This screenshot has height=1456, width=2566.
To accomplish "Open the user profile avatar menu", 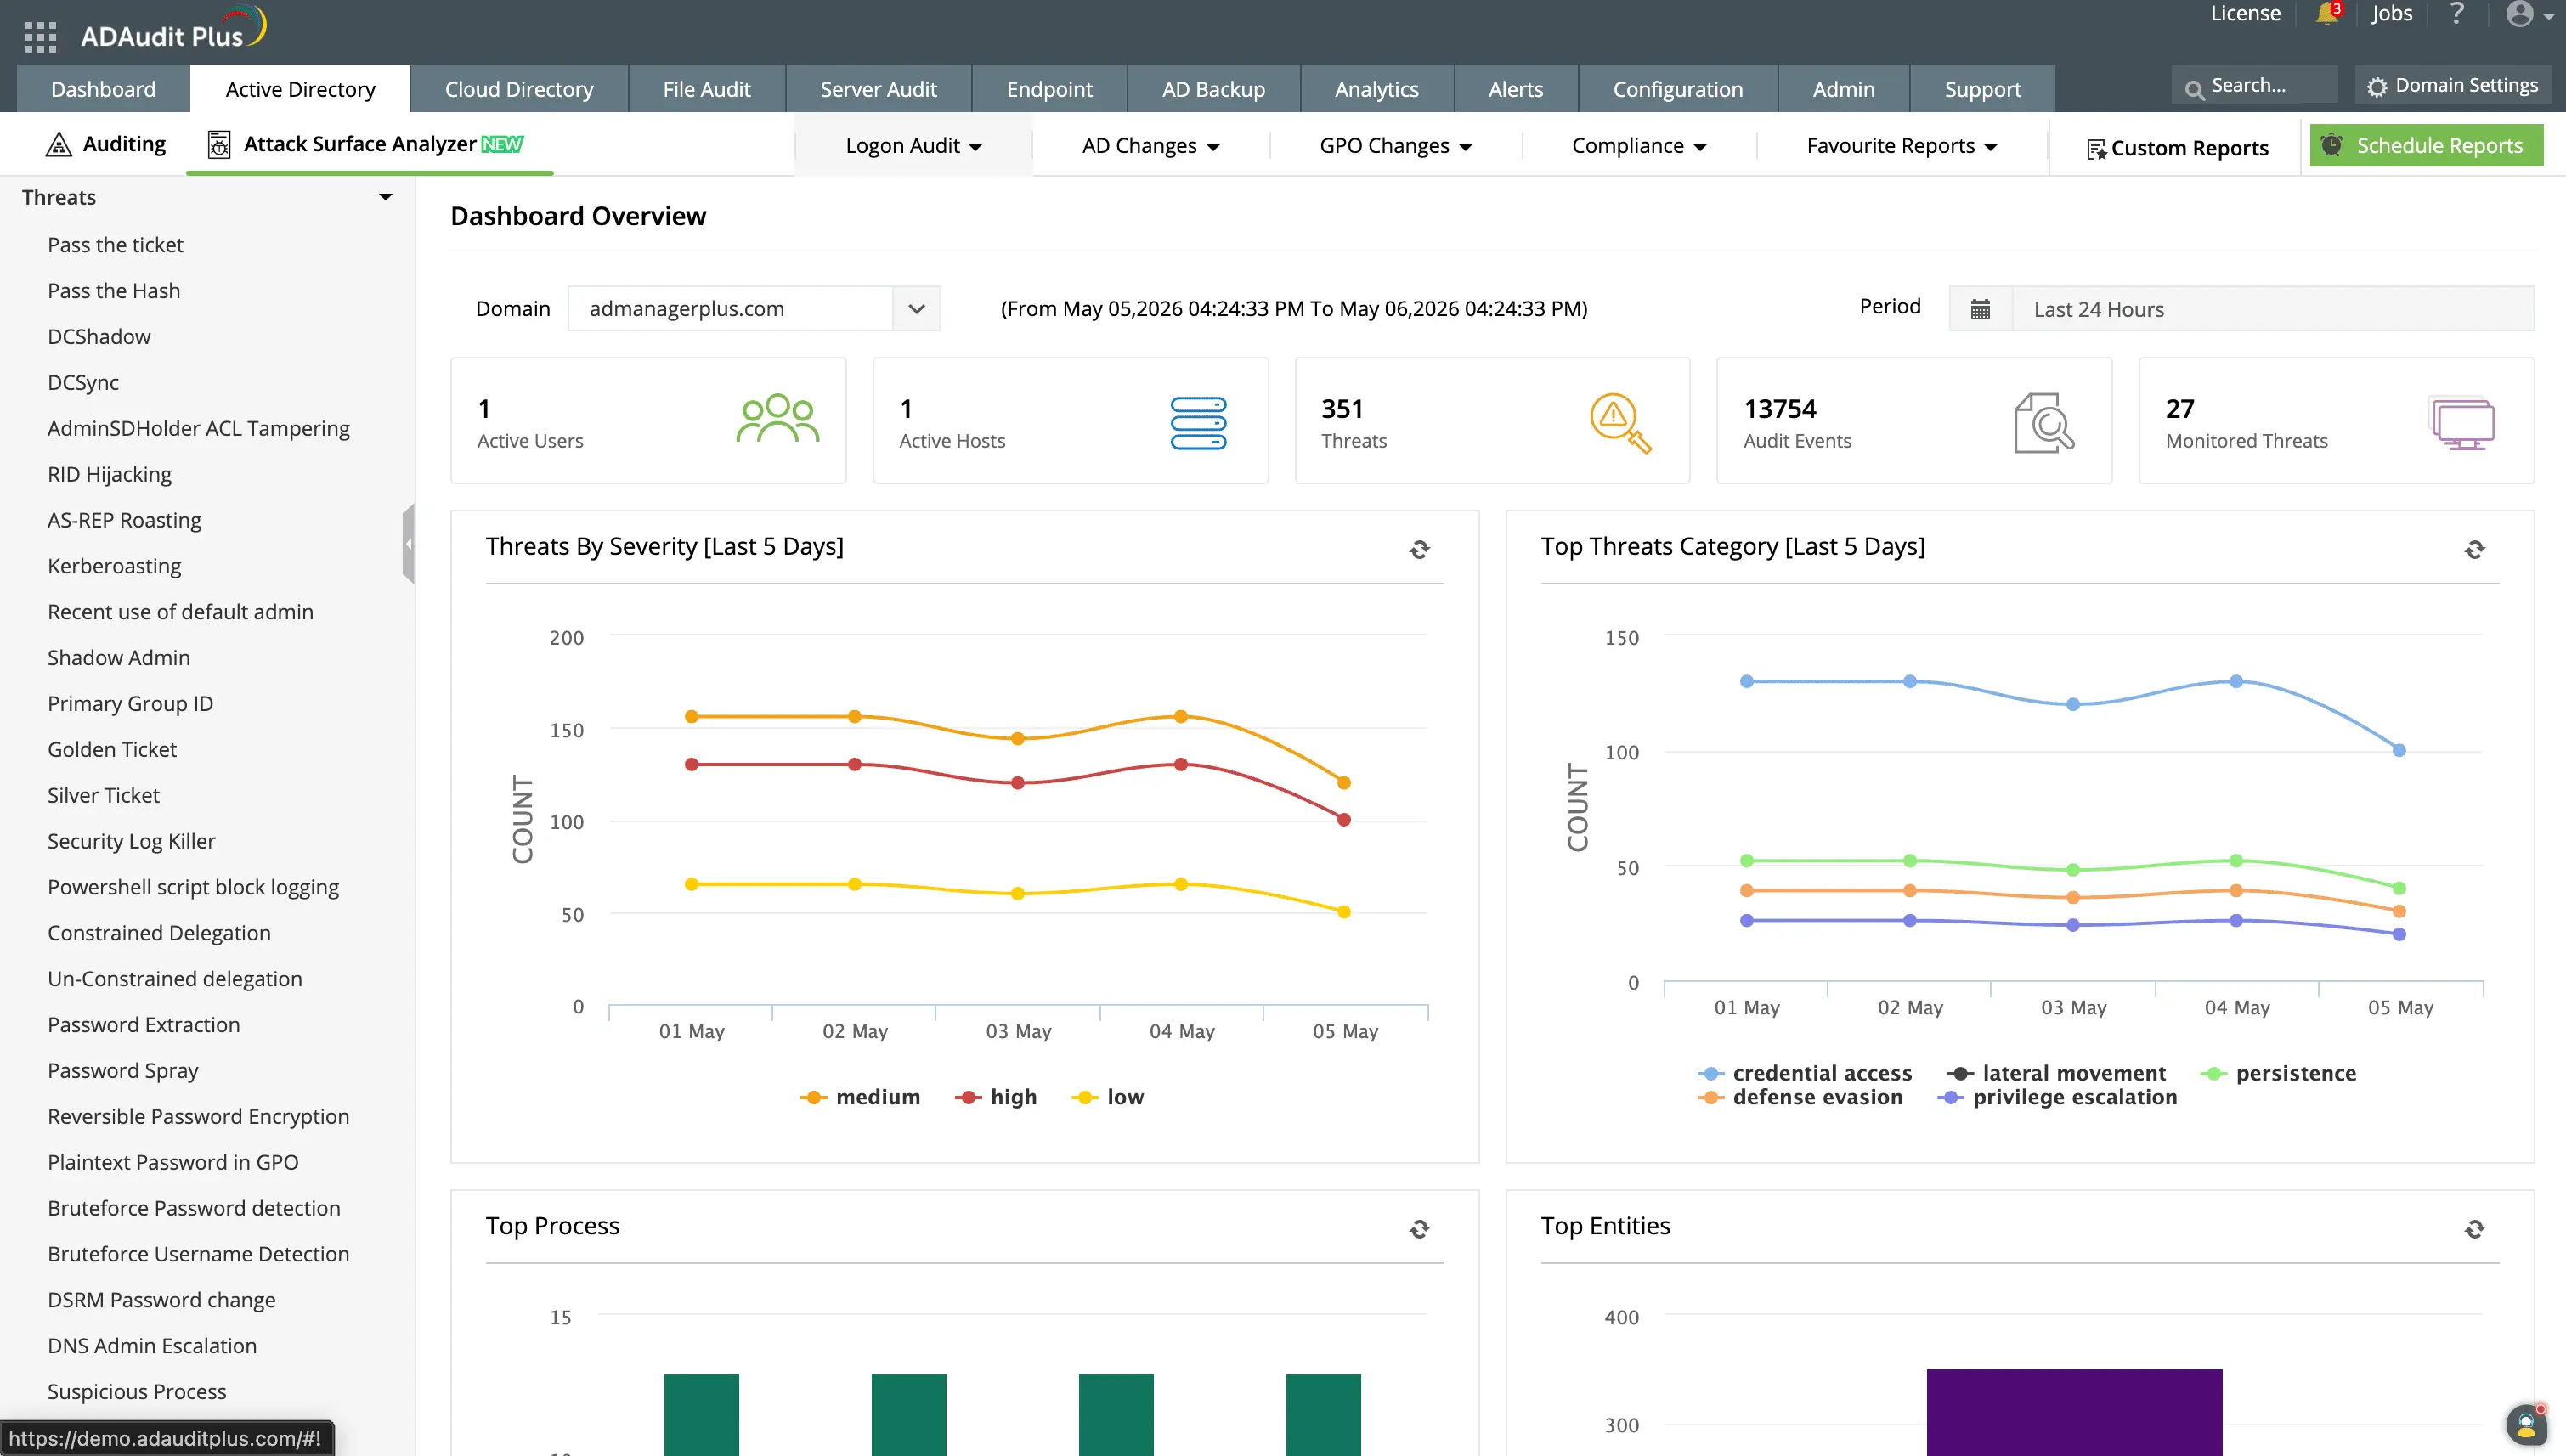I will tap(2529, 14).
